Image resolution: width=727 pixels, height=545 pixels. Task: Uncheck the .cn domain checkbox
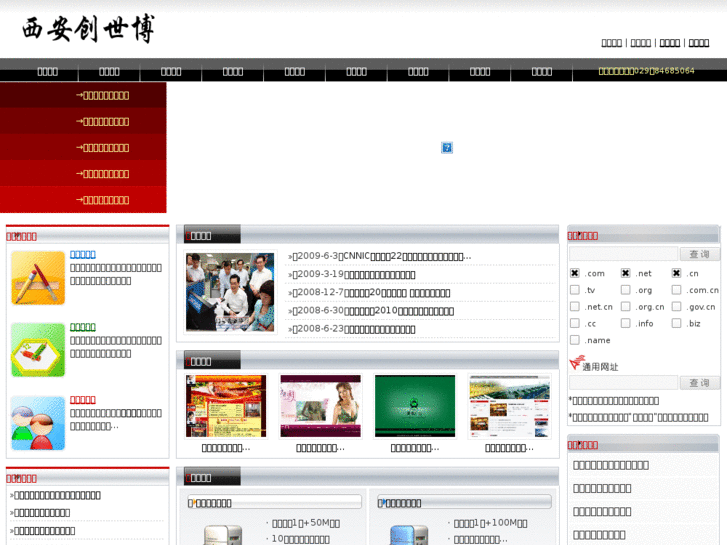[676, 273]
